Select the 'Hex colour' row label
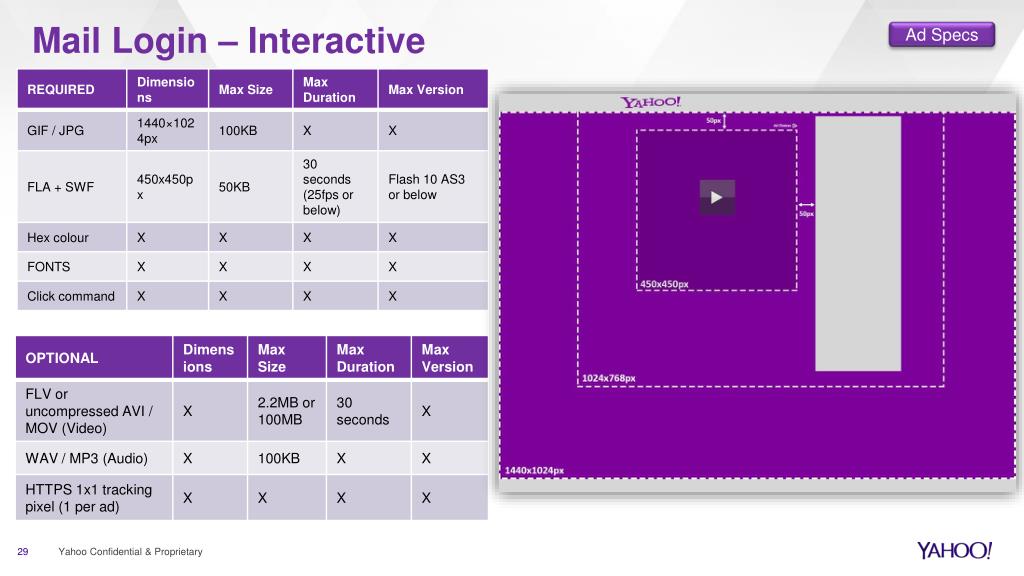The image size is (1024, 576). 72,238
